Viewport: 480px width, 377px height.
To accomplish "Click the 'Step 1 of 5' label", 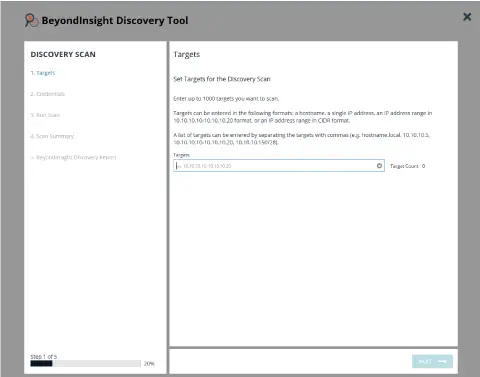I will (x=44, y=357).
